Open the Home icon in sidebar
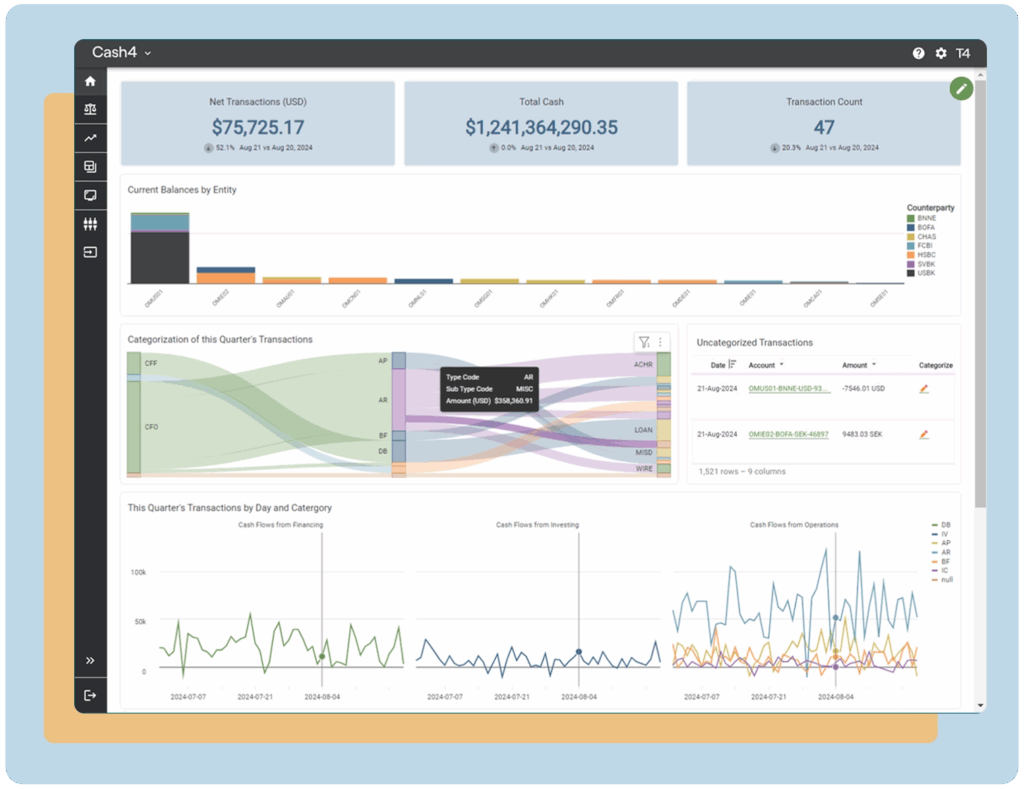This screenshot has height=789, width=1024. coord(90,81)
